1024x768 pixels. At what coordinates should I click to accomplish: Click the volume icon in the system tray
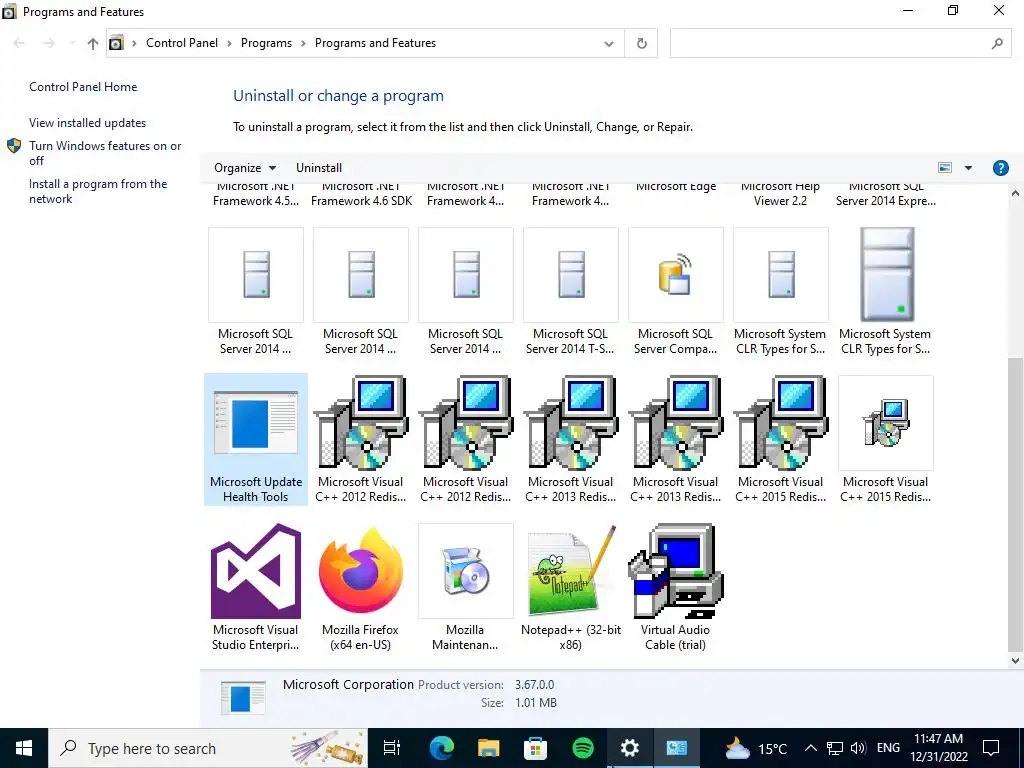pyautogui.click(x=859, y=748)
